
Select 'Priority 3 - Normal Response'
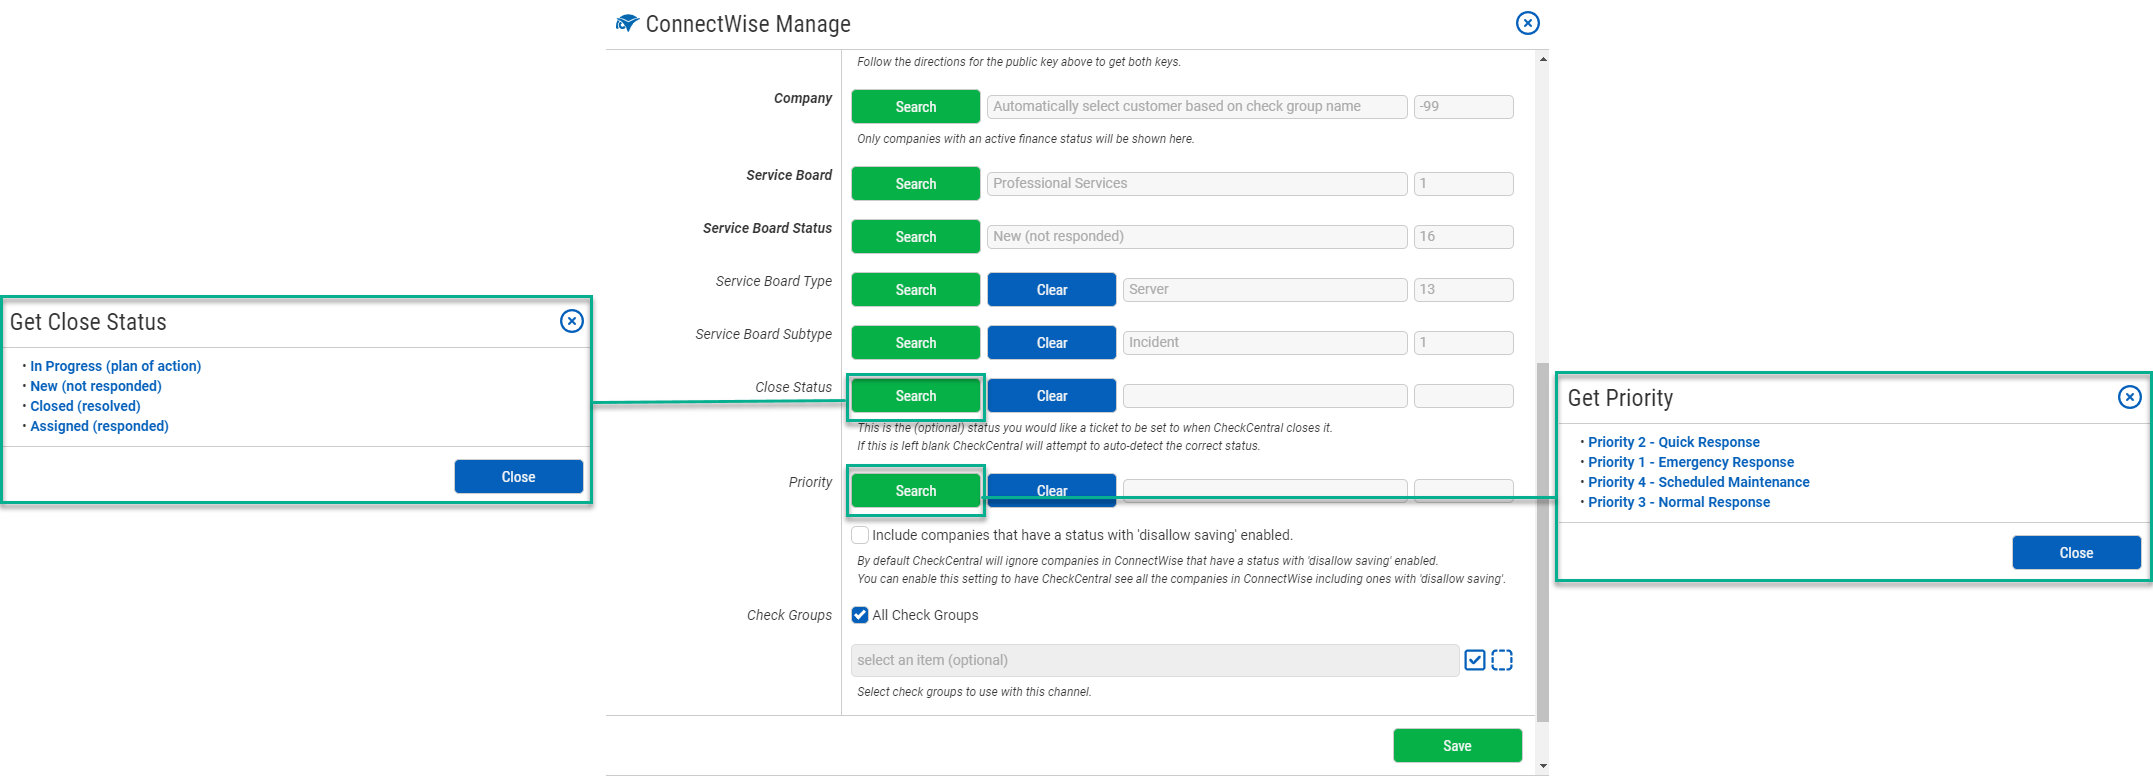[1713, 502]
